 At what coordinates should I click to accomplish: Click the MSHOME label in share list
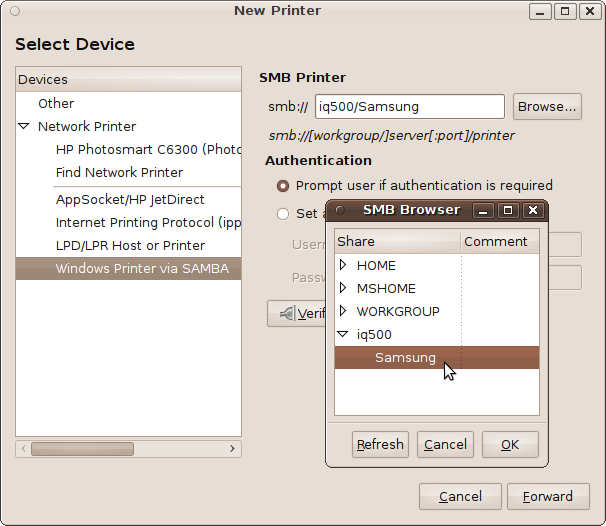[x=386, y=289]
